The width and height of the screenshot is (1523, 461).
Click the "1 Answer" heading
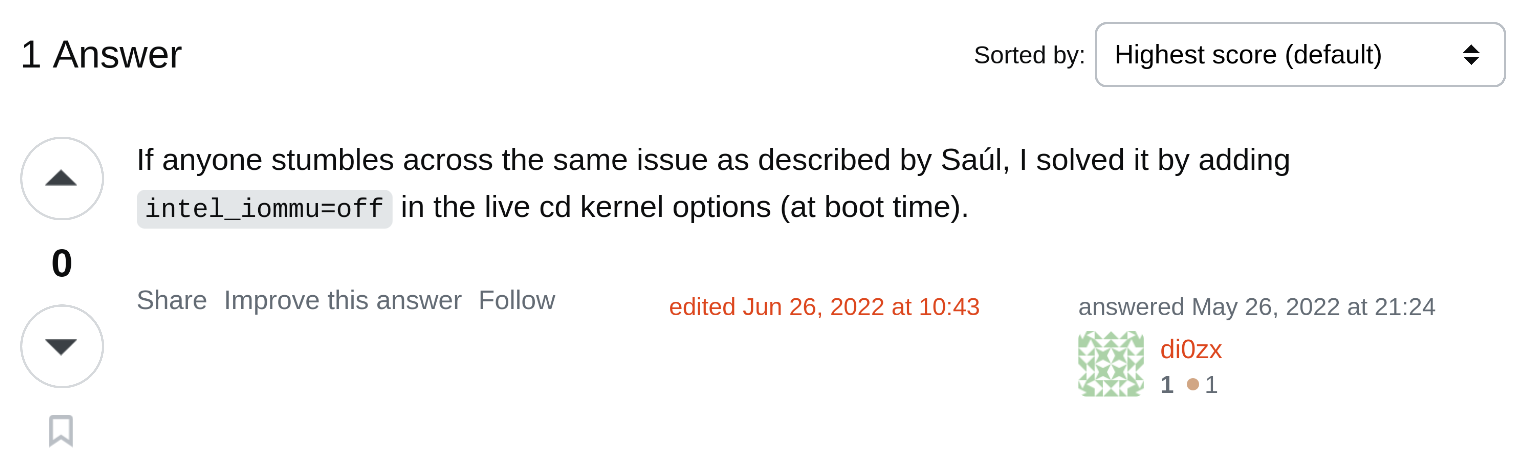pyautogui.click(x=101, y=55)
